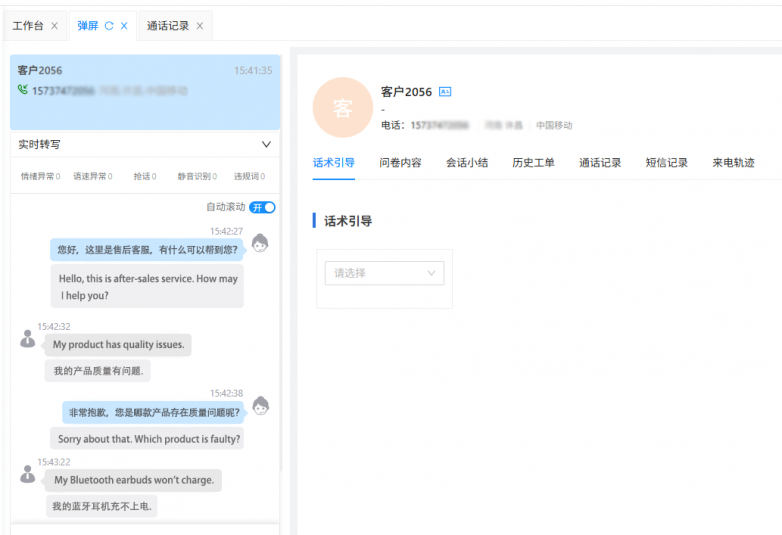The image size is (782, 535).
Task: Click the message 我的产品质量有问题.
Action: point(98,371)
